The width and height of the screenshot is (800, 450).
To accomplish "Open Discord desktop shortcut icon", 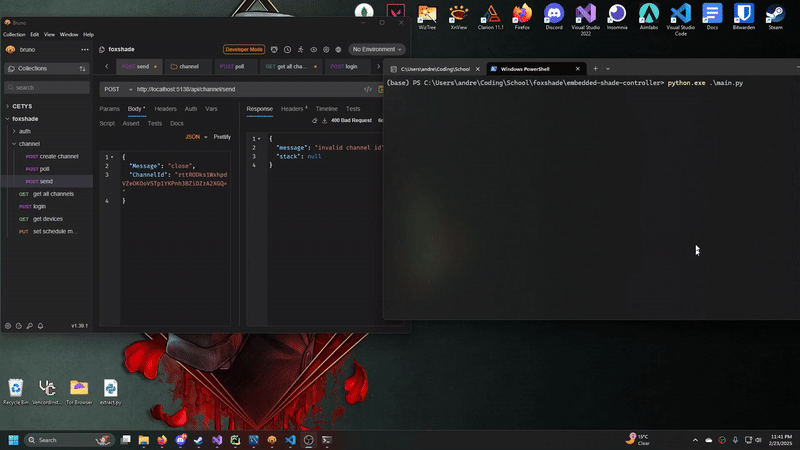I will [x=554, y=17].
